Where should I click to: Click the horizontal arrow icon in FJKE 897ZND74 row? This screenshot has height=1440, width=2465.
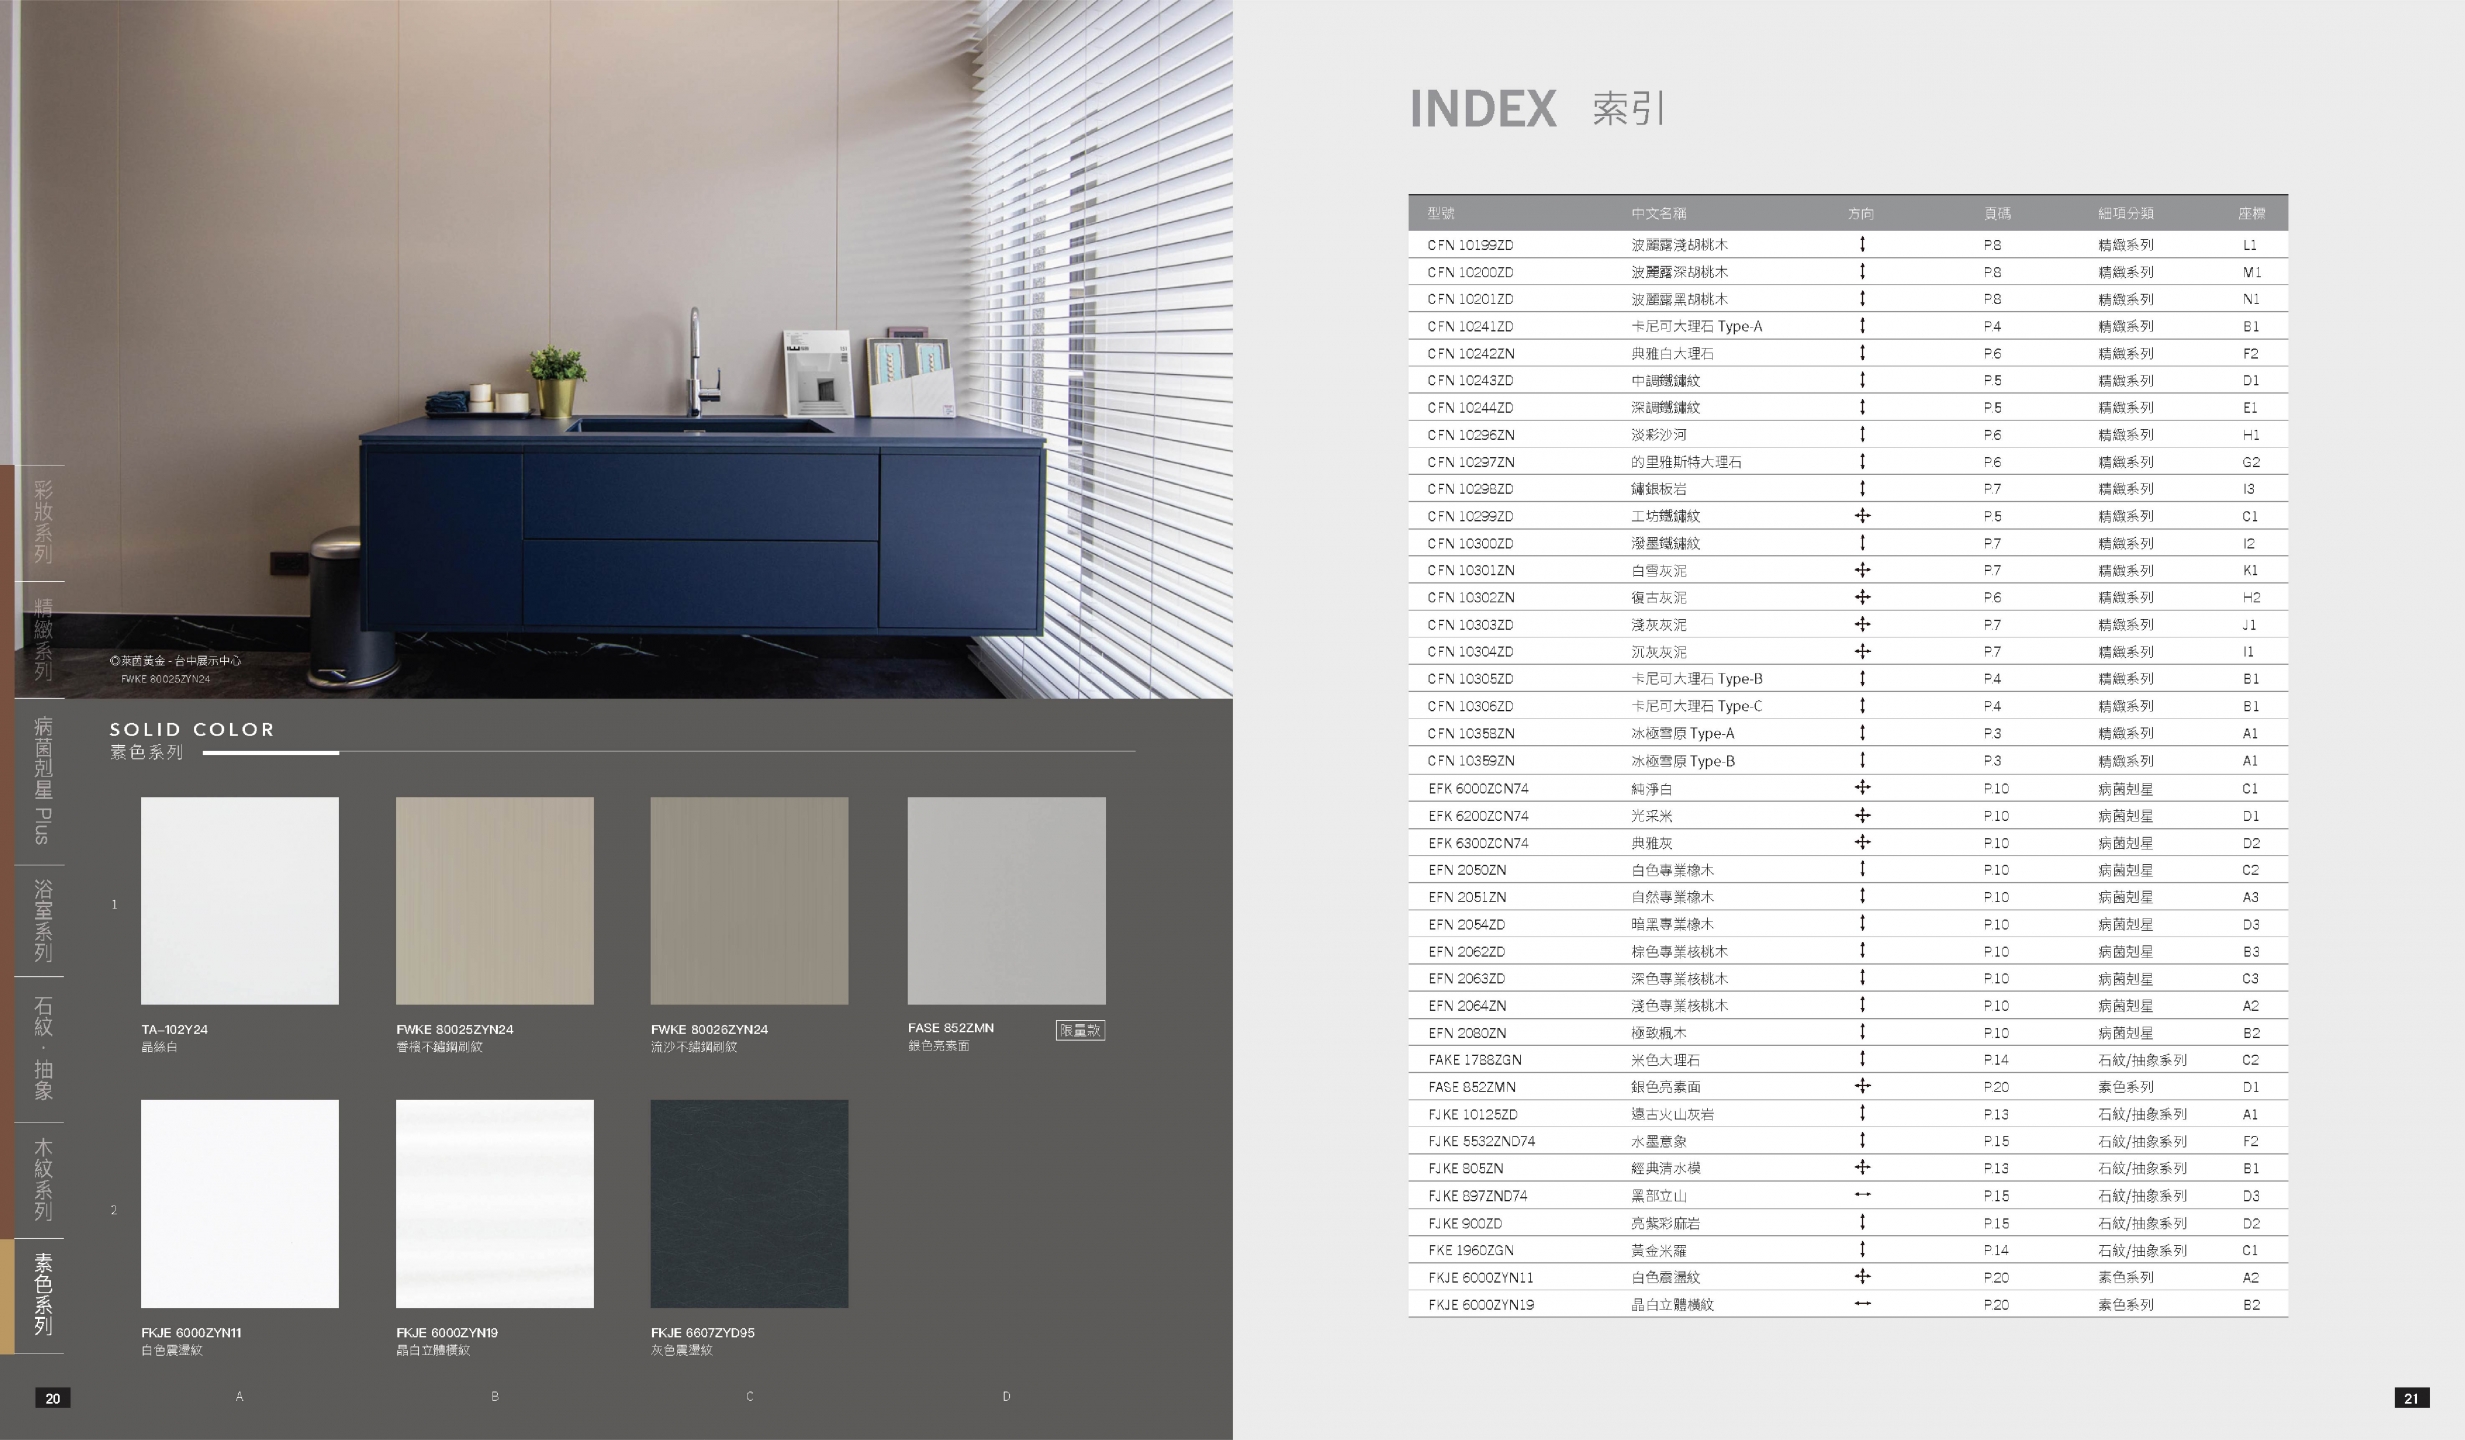(1862, 1195)
